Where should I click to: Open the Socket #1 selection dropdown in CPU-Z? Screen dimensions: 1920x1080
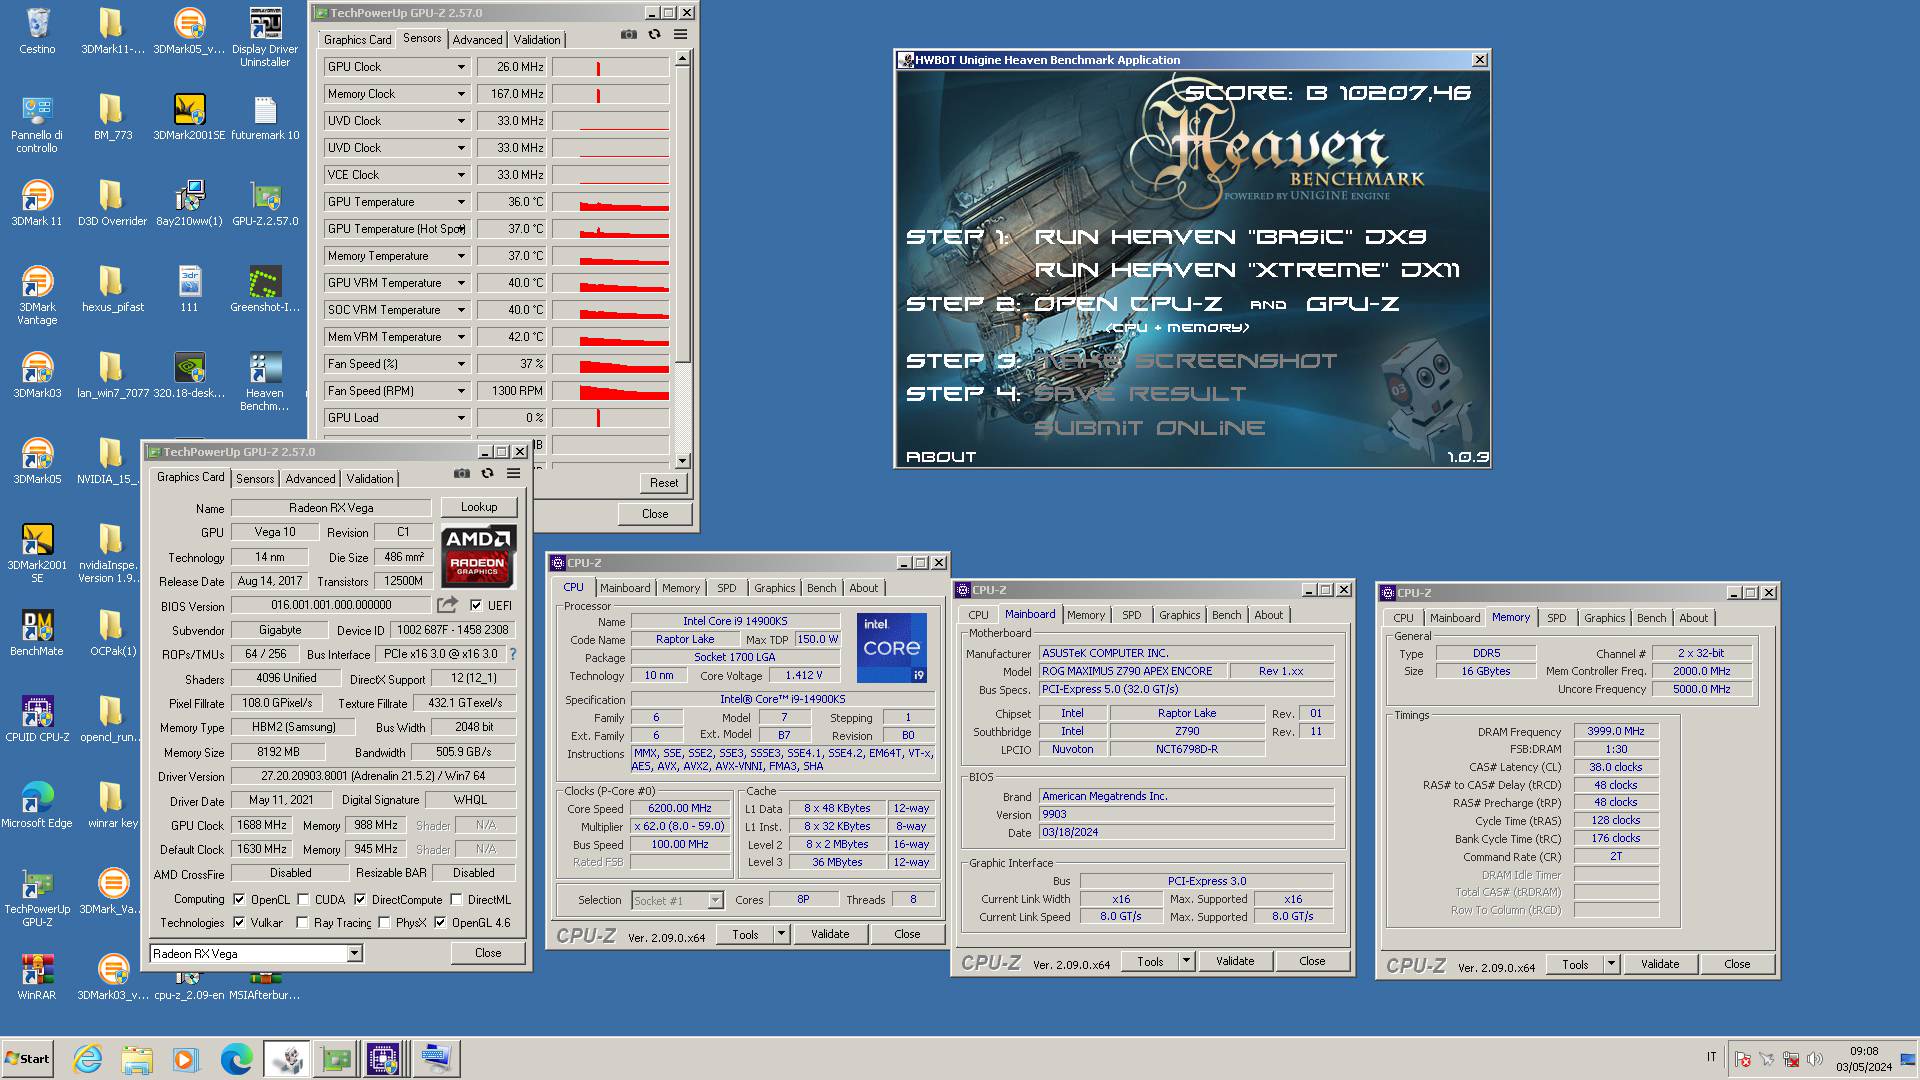click(715, 901)
